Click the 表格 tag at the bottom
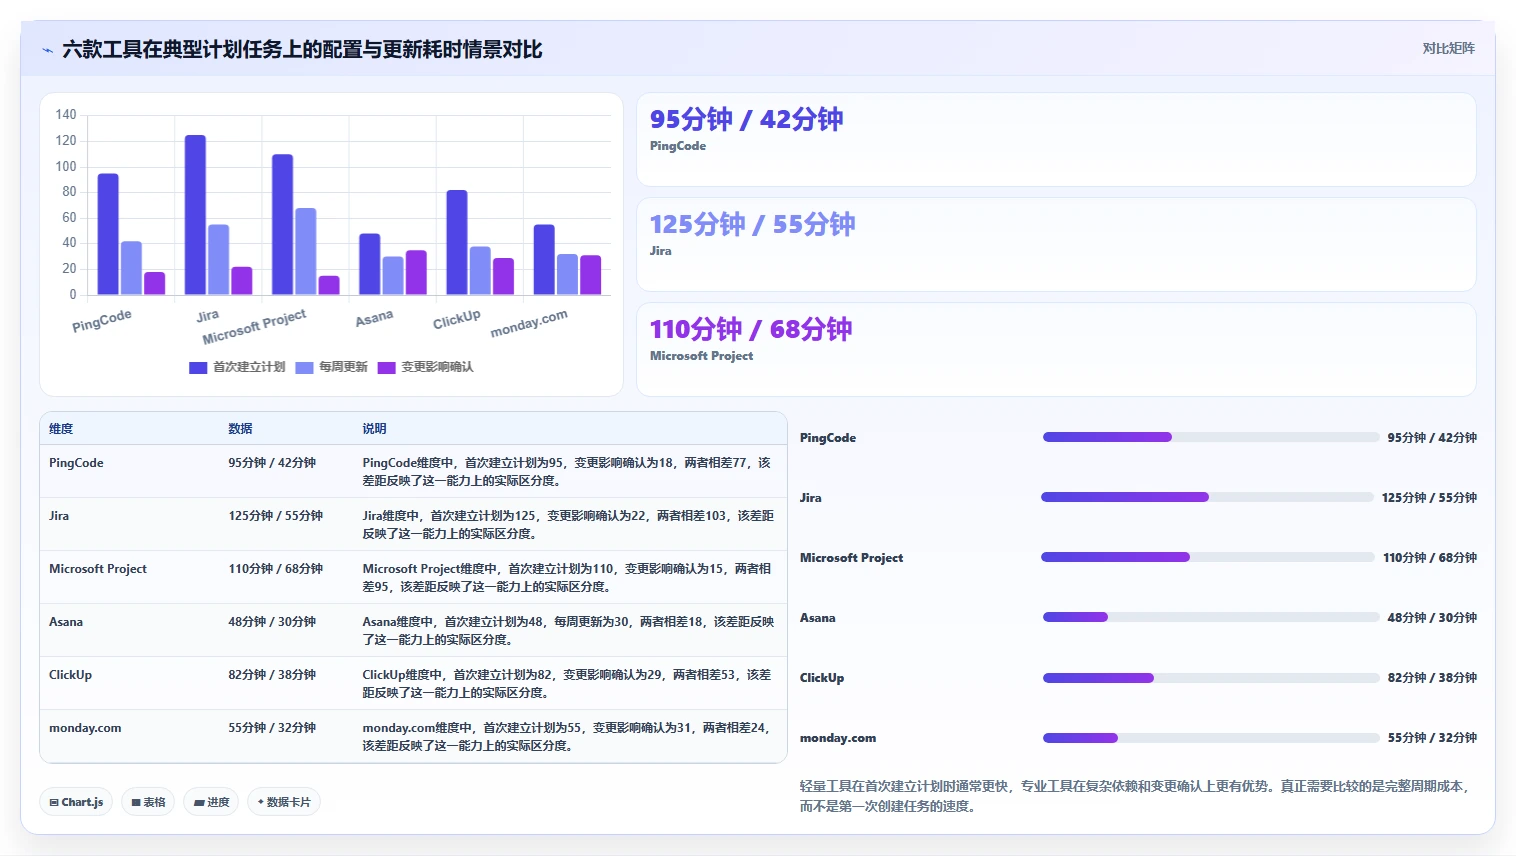 tap(148, 802)
